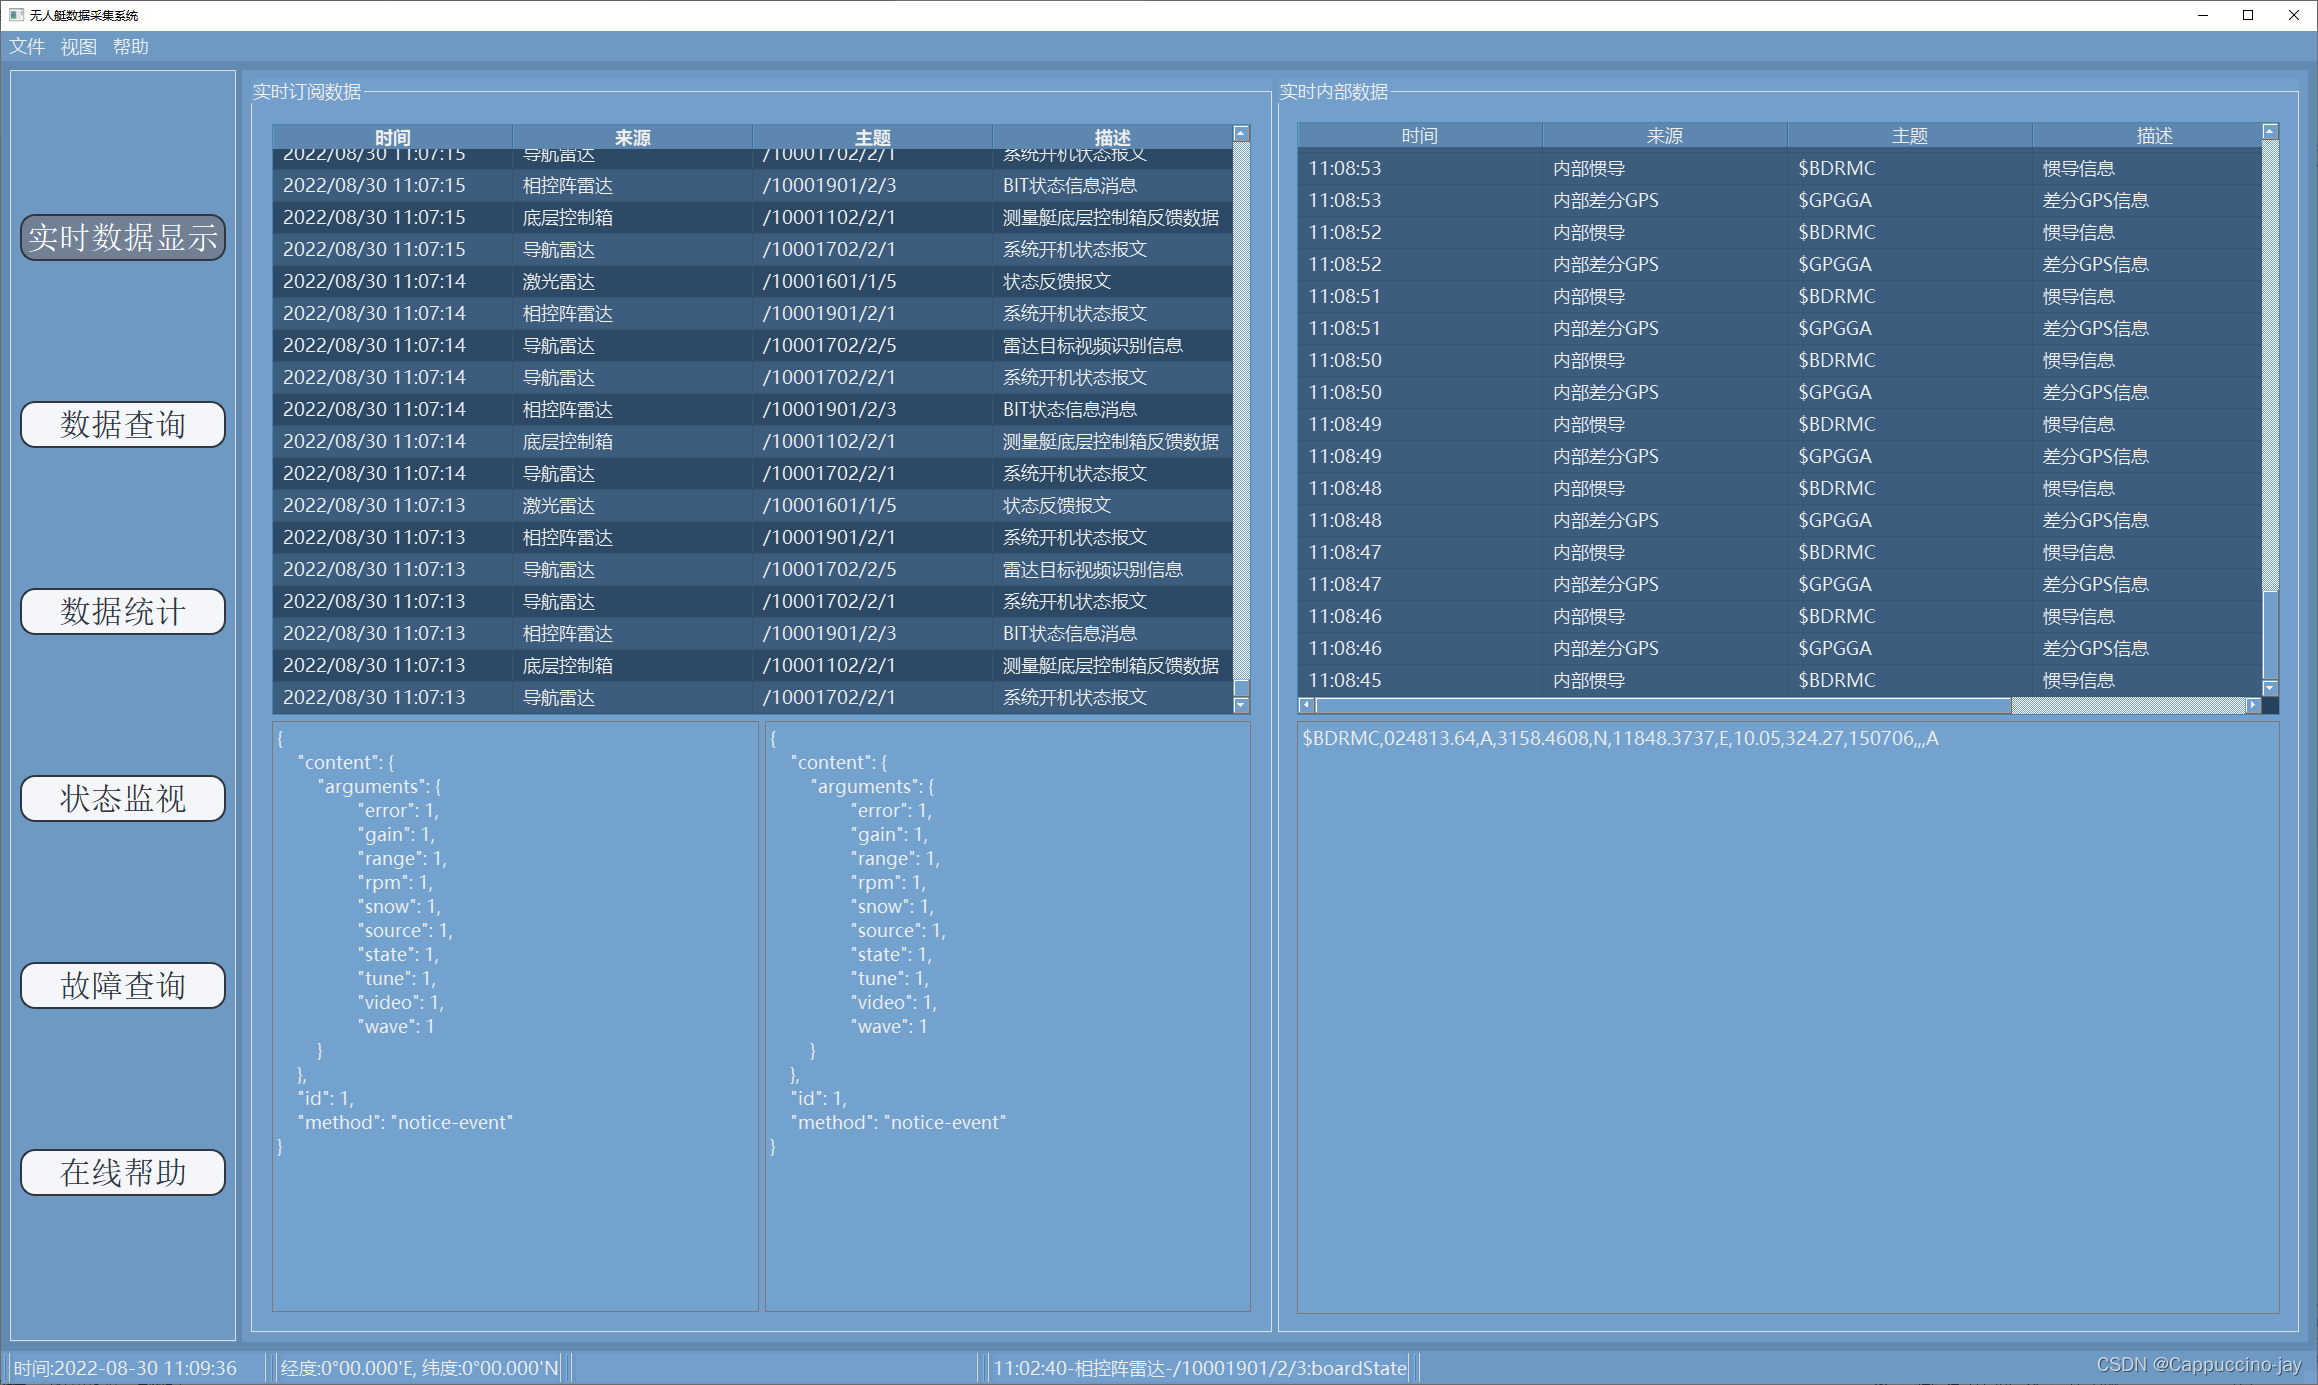Click the internal table horizontal scrollbar thumb

pos(1664,705)
